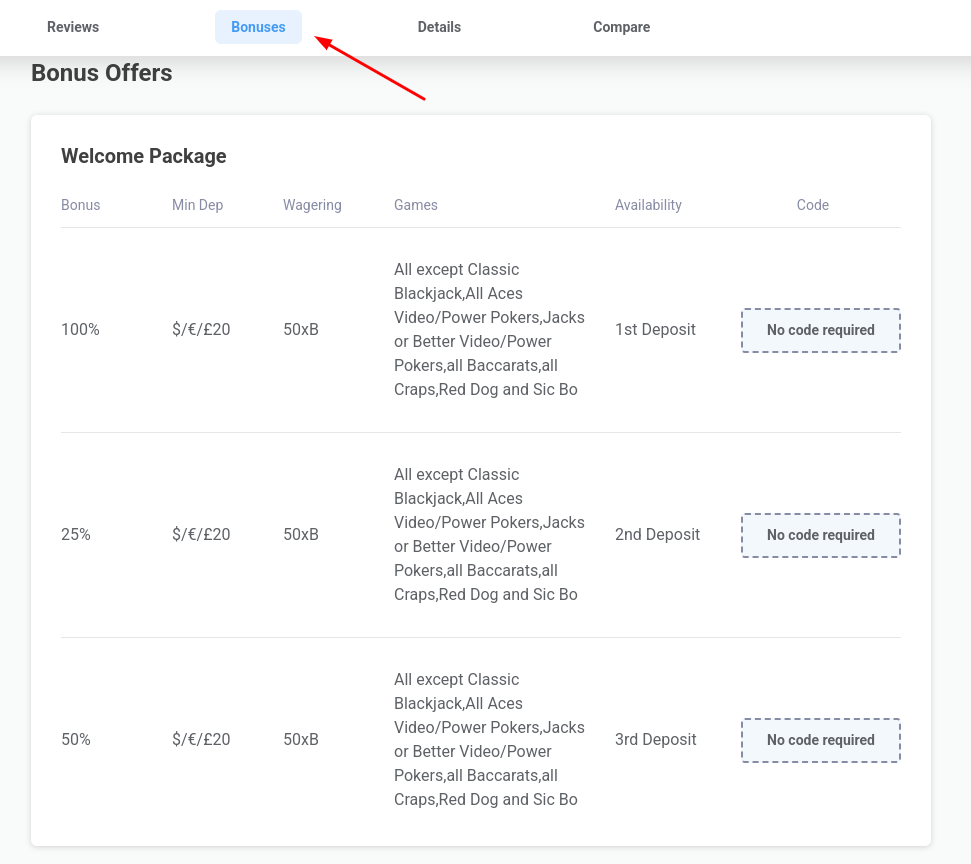Click the Welcome Package heading
The height and width of the screenshot is (864, 971).
click(x=144, y=156)
